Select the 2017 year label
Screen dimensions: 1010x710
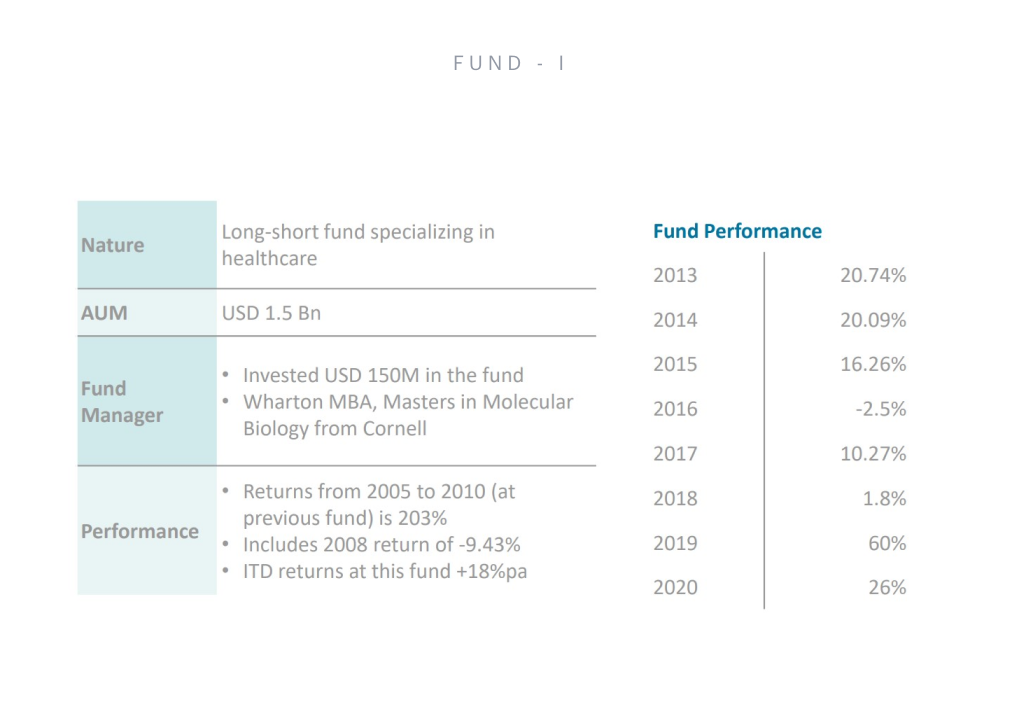(675, 454)
